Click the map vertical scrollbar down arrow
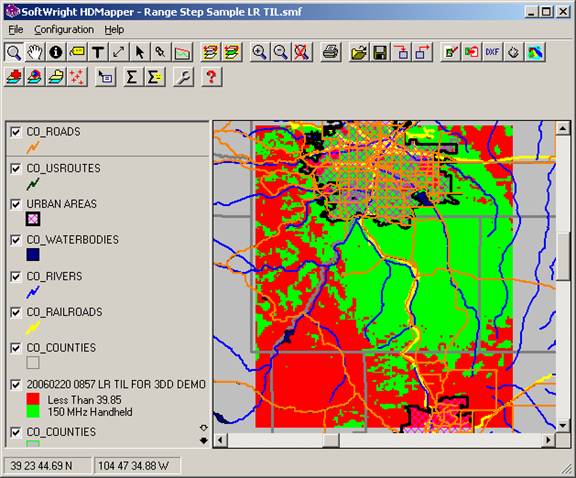The image size is (576, 478). pos(563,425)
